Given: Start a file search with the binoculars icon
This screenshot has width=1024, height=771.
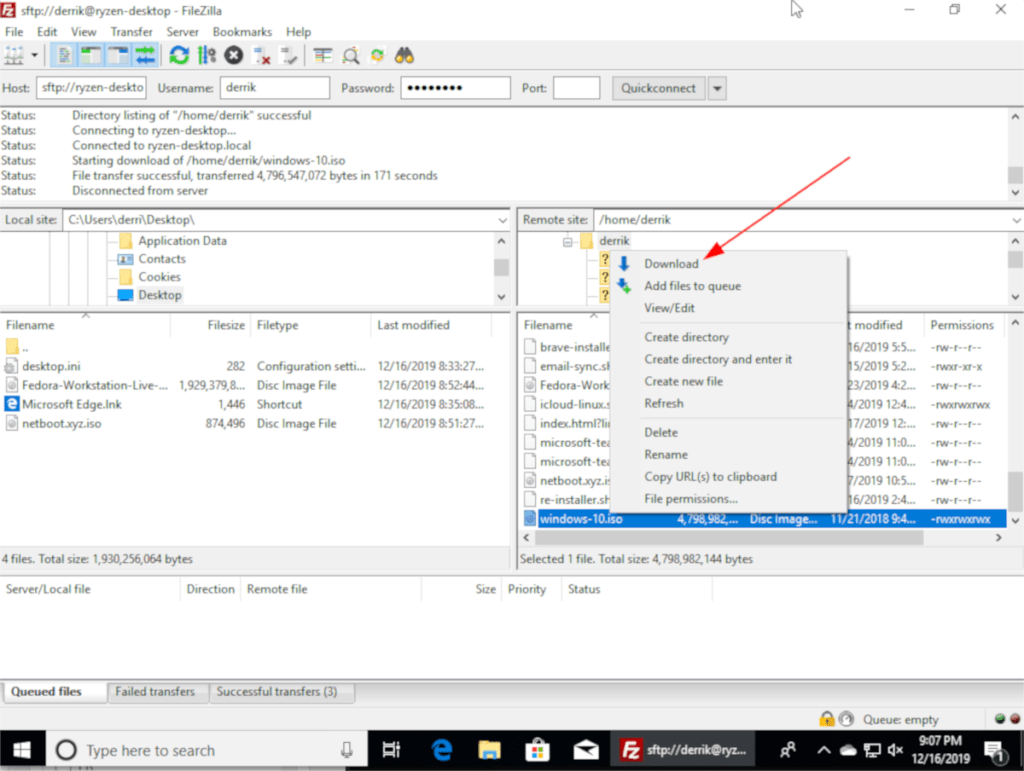Looking at the screenshot, I should 404,55.
